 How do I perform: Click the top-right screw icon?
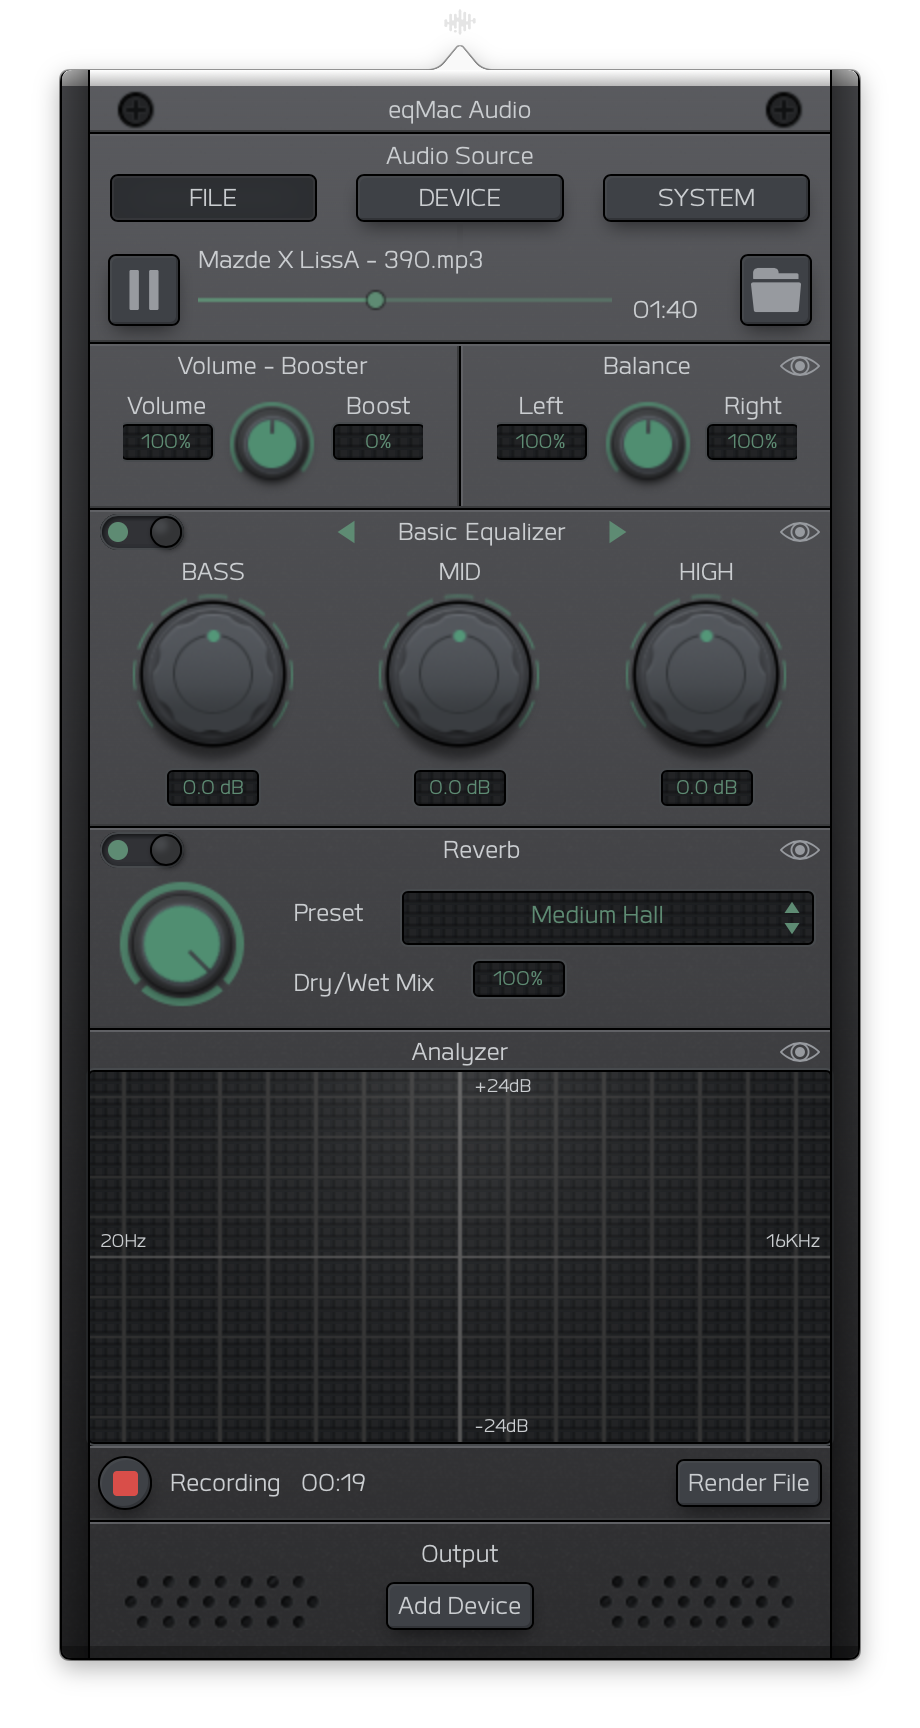click(x=784, y=110)
